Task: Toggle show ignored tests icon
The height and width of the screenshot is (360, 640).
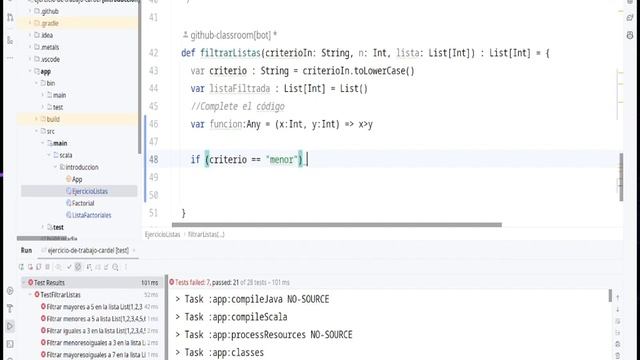Action: tap(78, 267)
